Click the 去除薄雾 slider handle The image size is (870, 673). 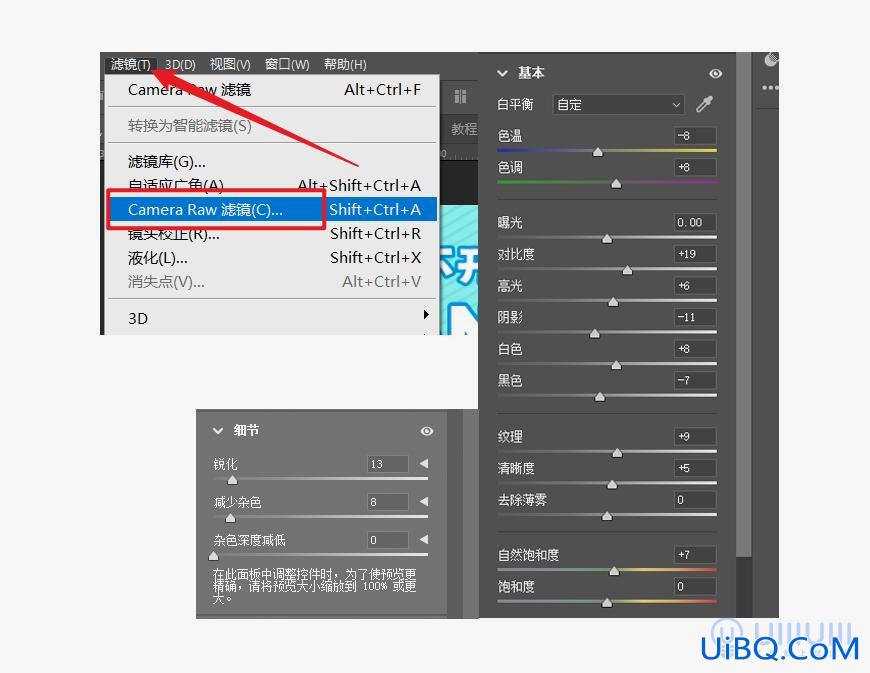coord(607,516)
